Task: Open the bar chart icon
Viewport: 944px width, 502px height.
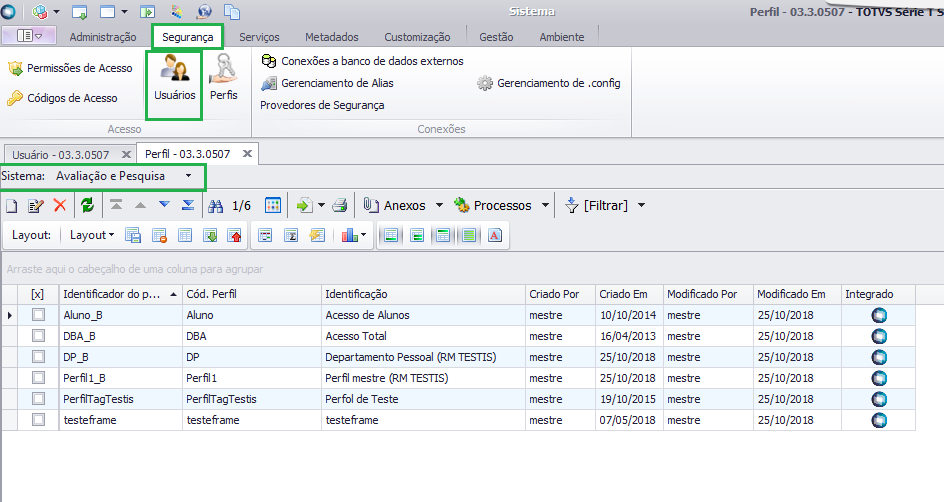Action: click(x=349, y=235)
